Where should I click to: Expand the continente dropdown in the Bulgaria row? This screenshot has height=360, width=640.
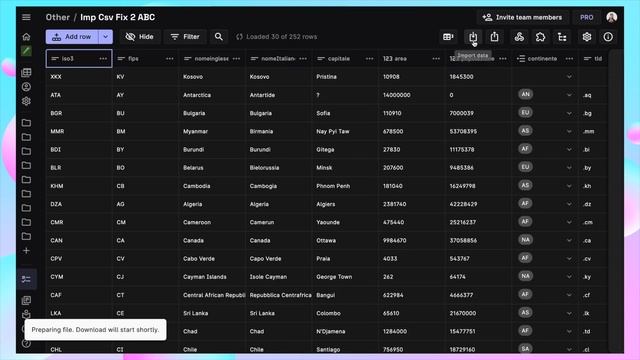pyautogui.click(x=569, y=113)
